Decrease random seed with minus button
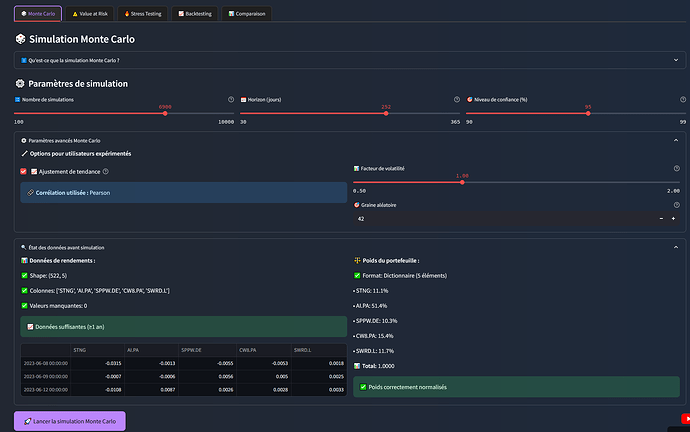 pos(660,218)
